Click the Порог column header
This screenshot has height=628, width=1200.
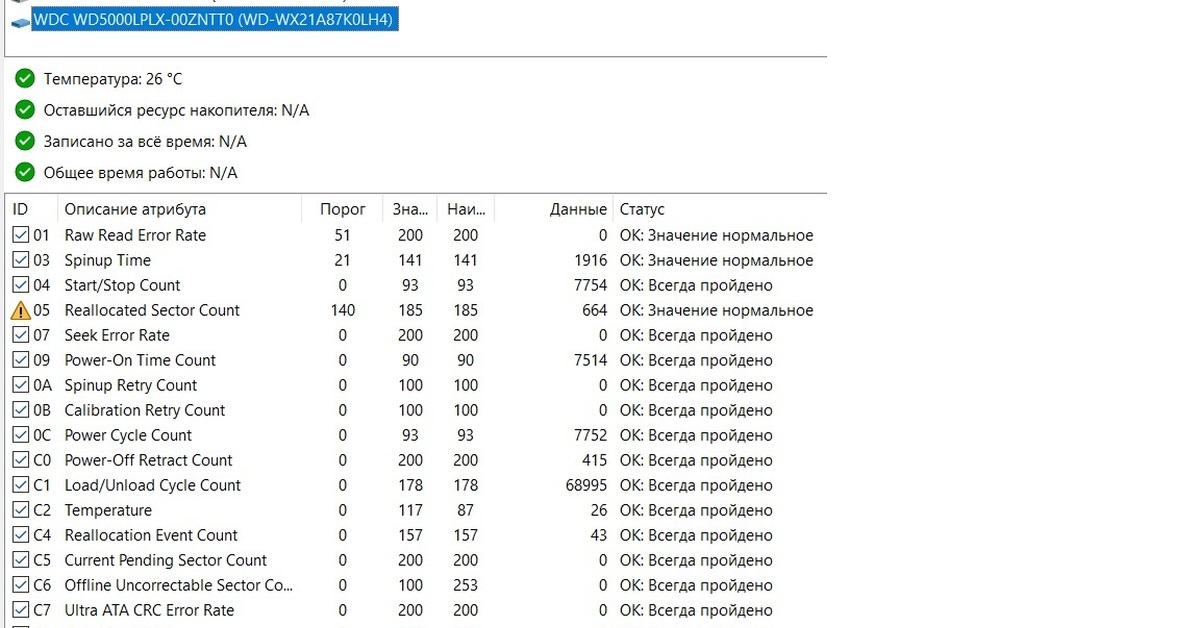coord(342,209)
